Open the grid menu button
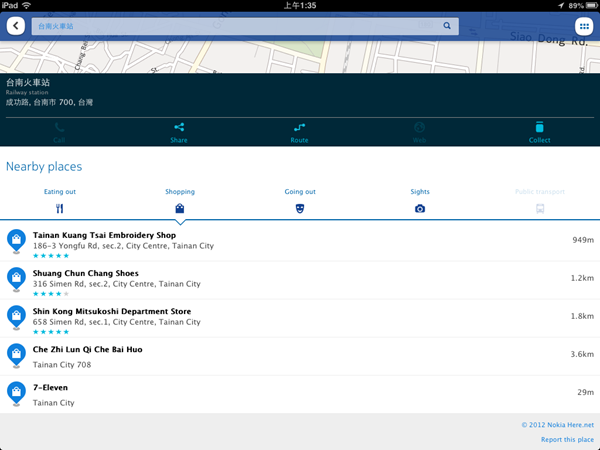The image size is (600, 450). coord(584,26)
